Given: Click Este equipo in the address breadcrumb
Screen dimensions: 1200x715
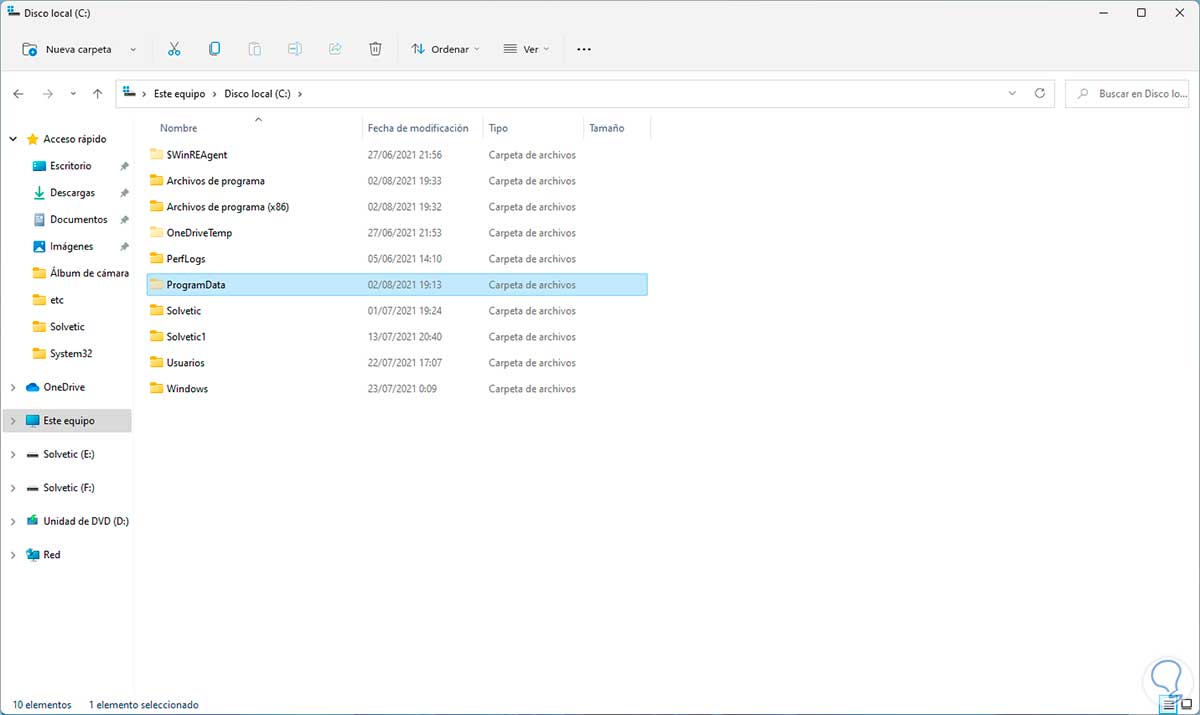Looking at the screenshot, I should (179, 94).
